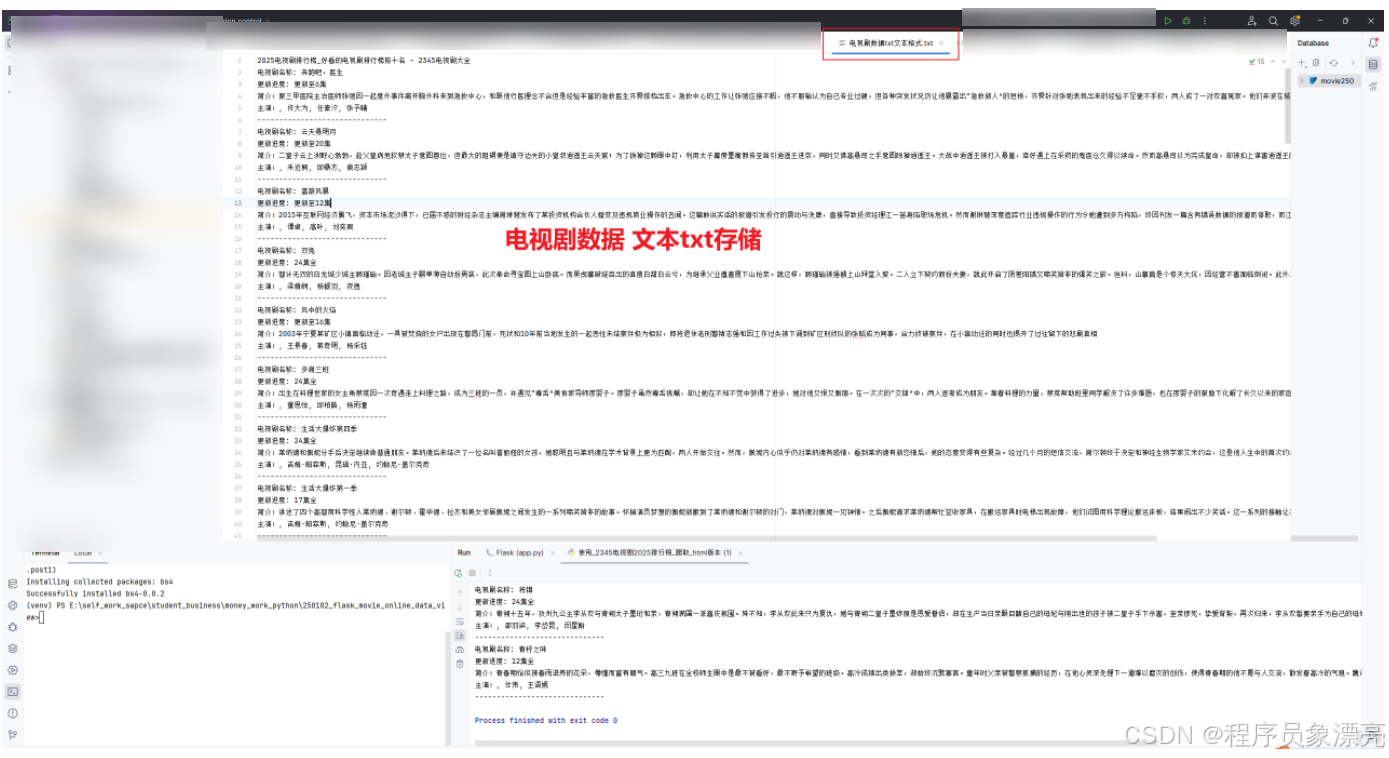
Task: Click the Run tool window label
Action: click(465, 552)
